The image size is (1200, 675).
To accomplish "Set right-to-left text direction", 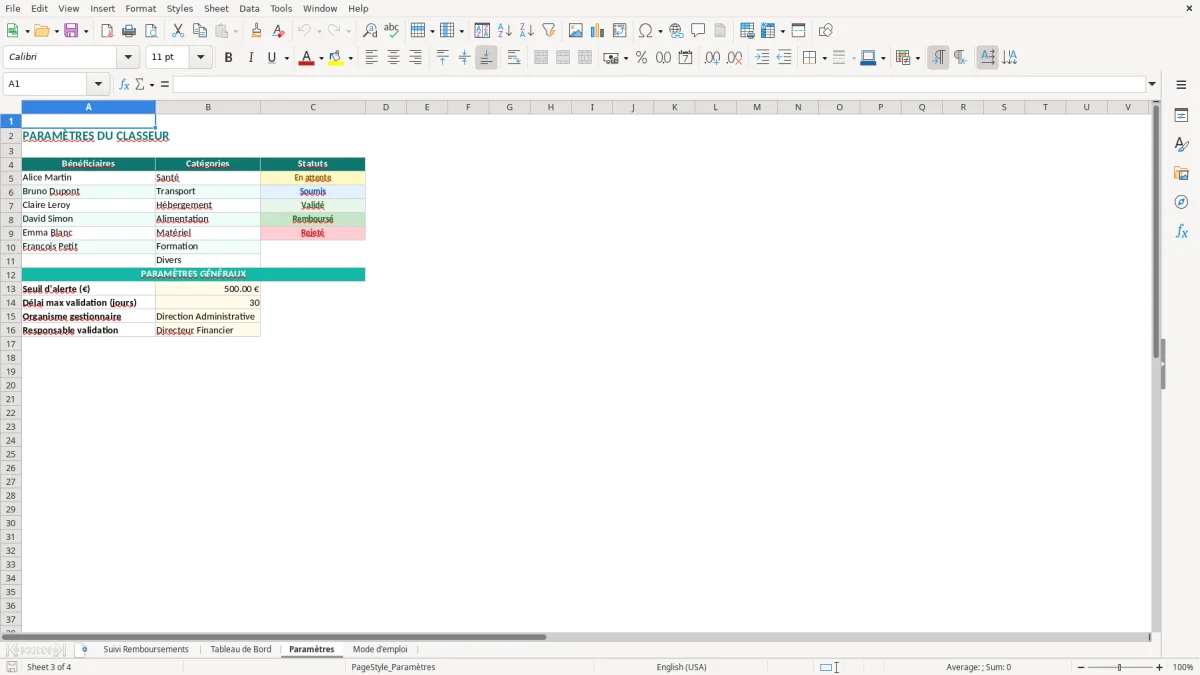I will (x=960, y=58).
